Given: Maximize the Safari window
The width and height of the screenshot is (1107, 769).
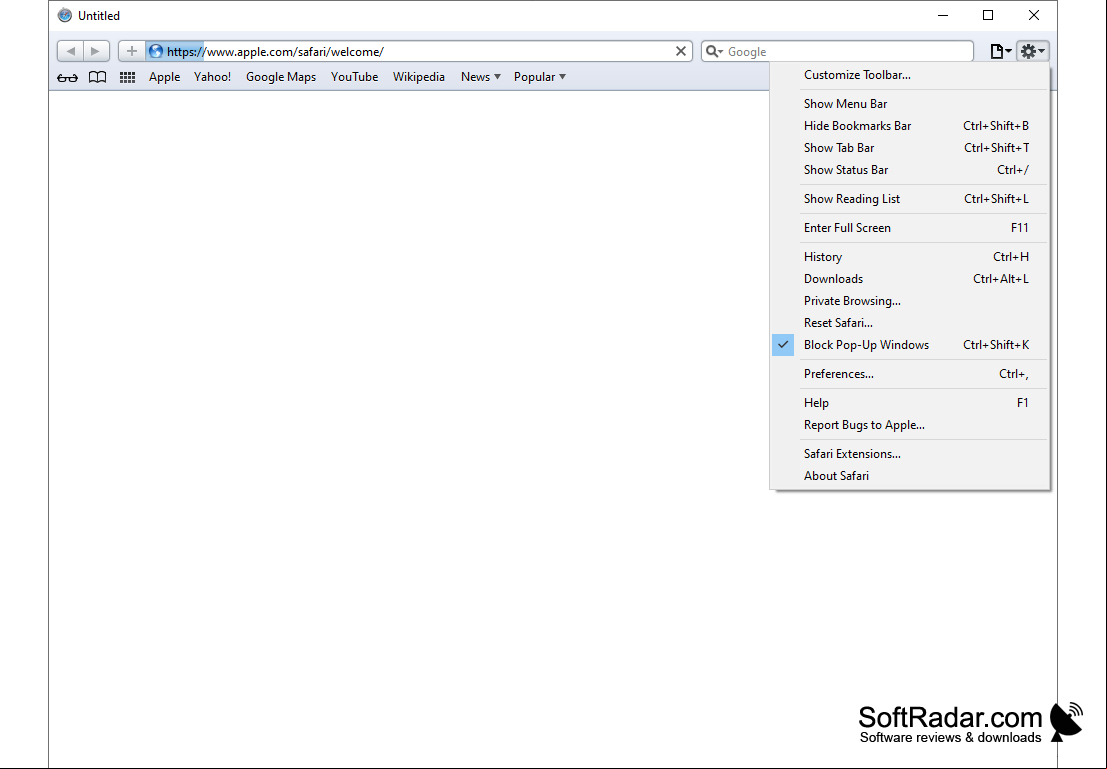Looking at the screenshot, I should [988, 16].
